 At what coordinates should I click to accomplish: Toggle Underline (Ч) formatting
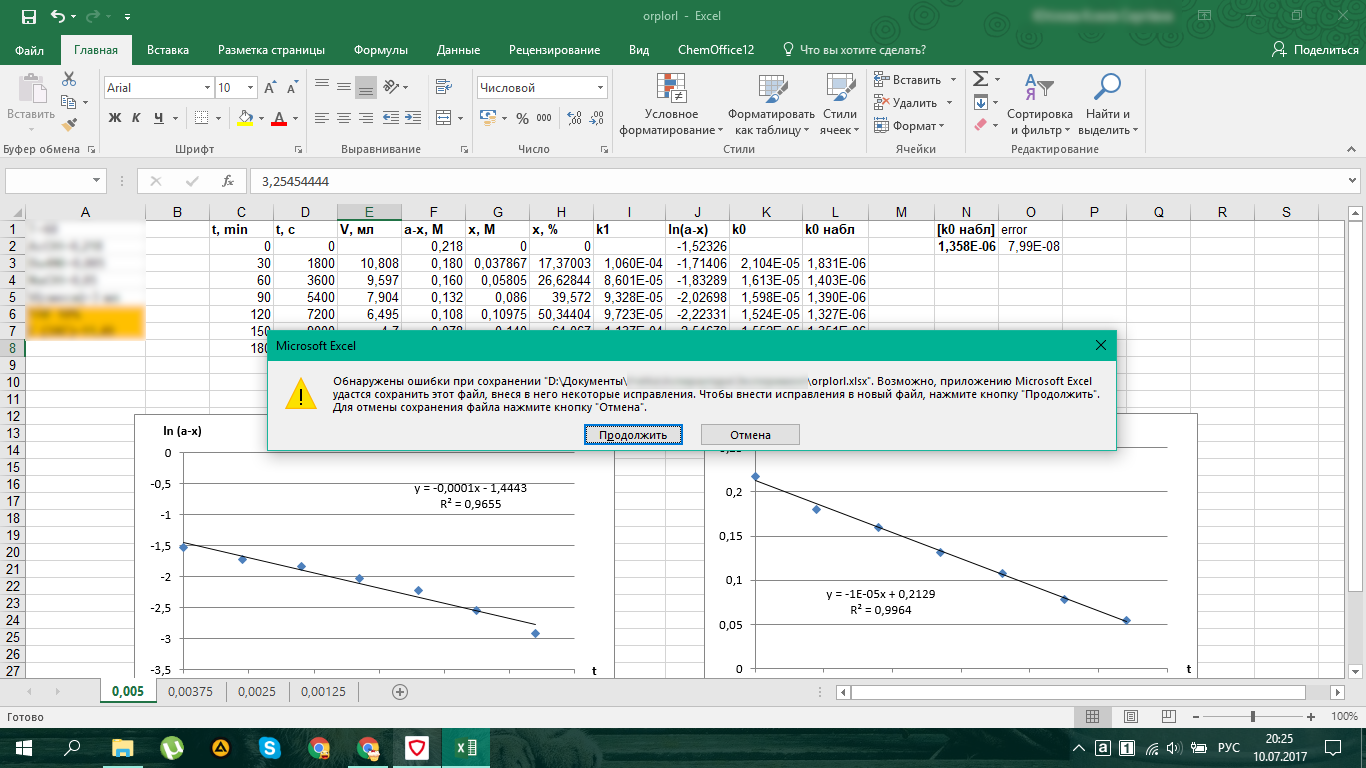pyautogui.click(x=159, y=118)
